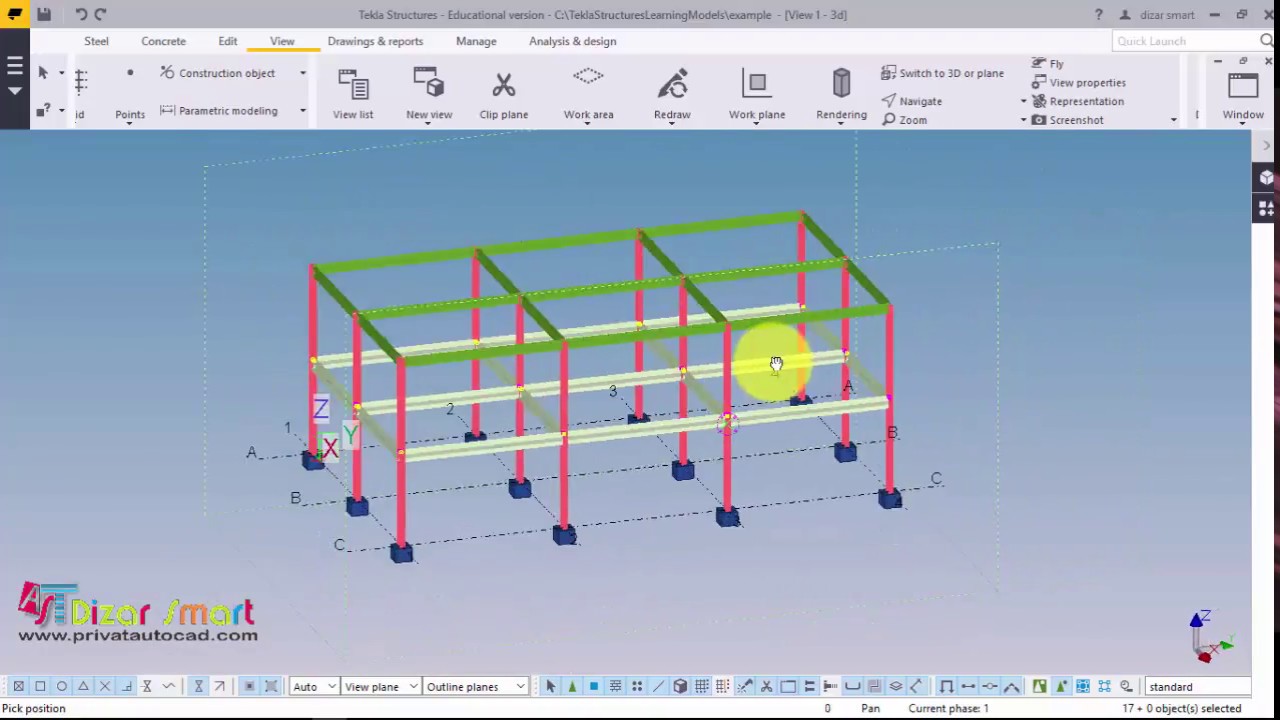
Task: Expand Construction object dropdown arrow
Action: [303, 73]
